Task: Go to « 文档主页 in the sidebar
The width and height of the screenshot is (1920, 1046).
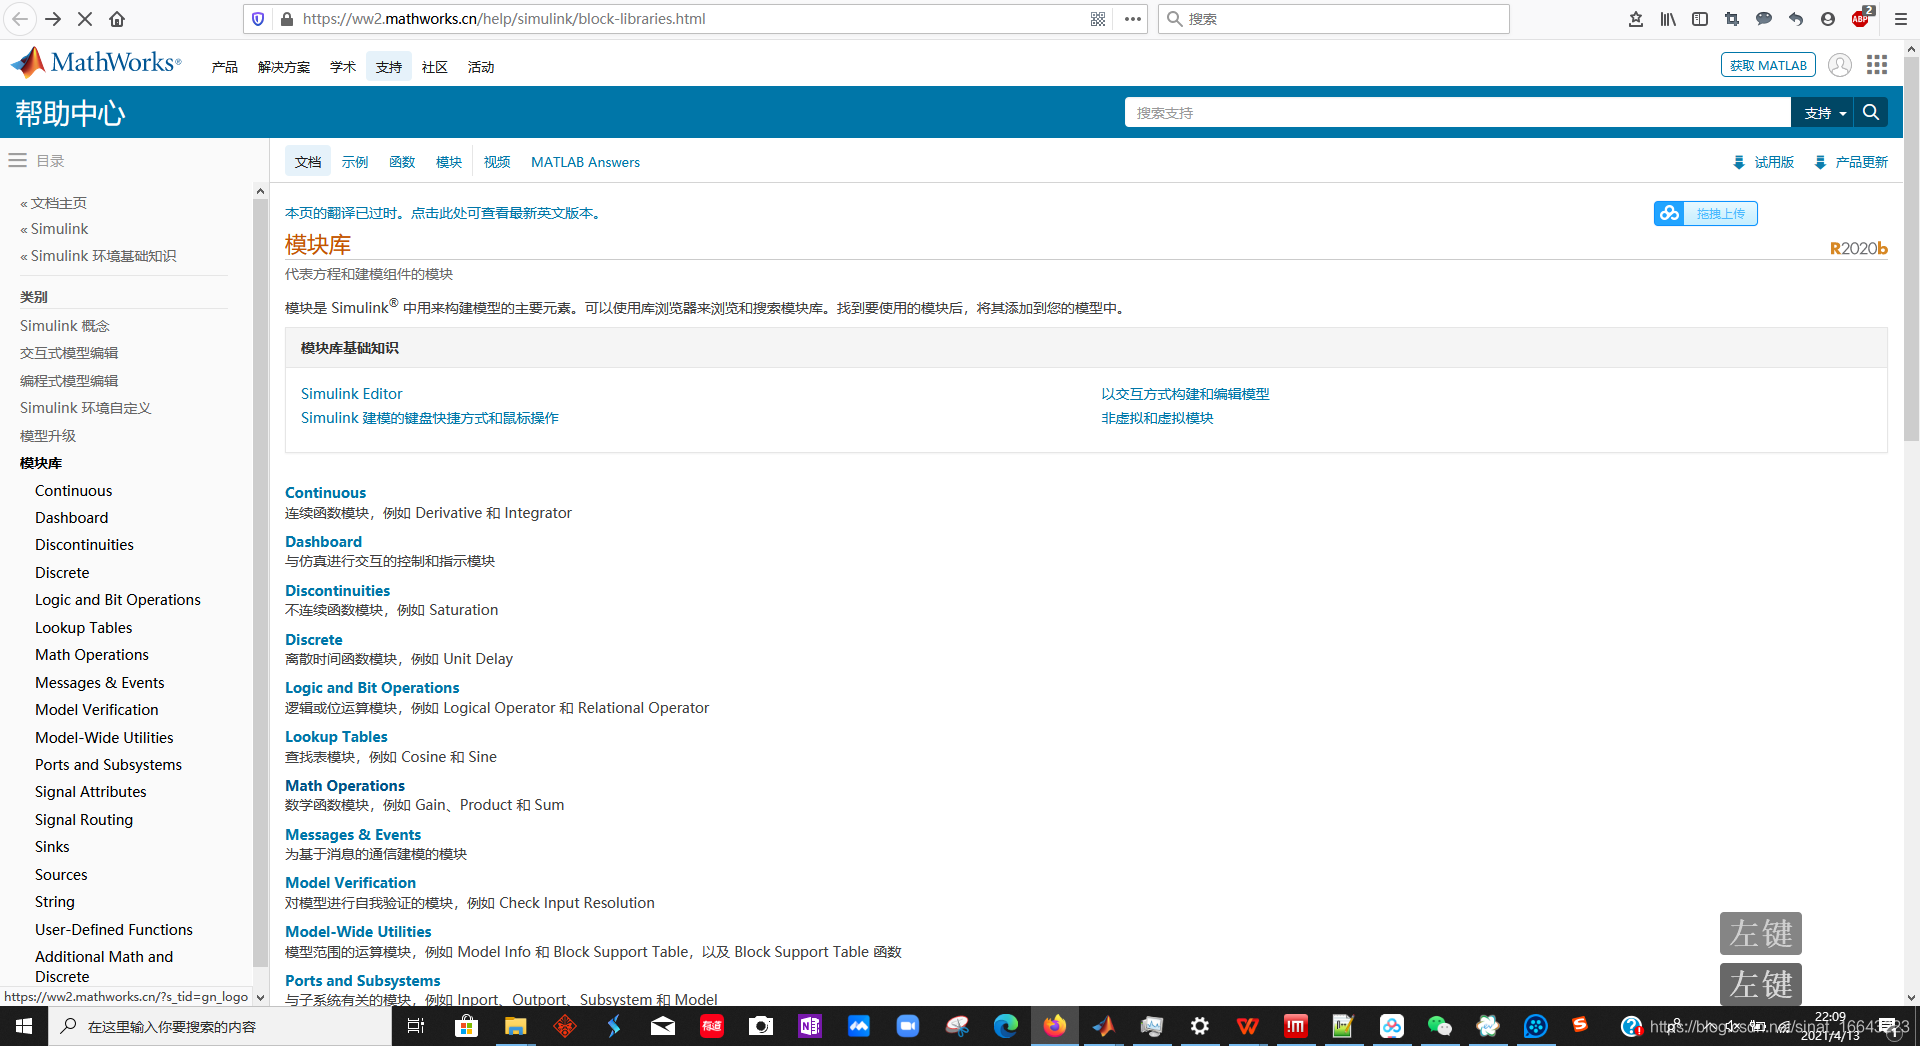Action: pyautogui.click(x=53, y=203)
